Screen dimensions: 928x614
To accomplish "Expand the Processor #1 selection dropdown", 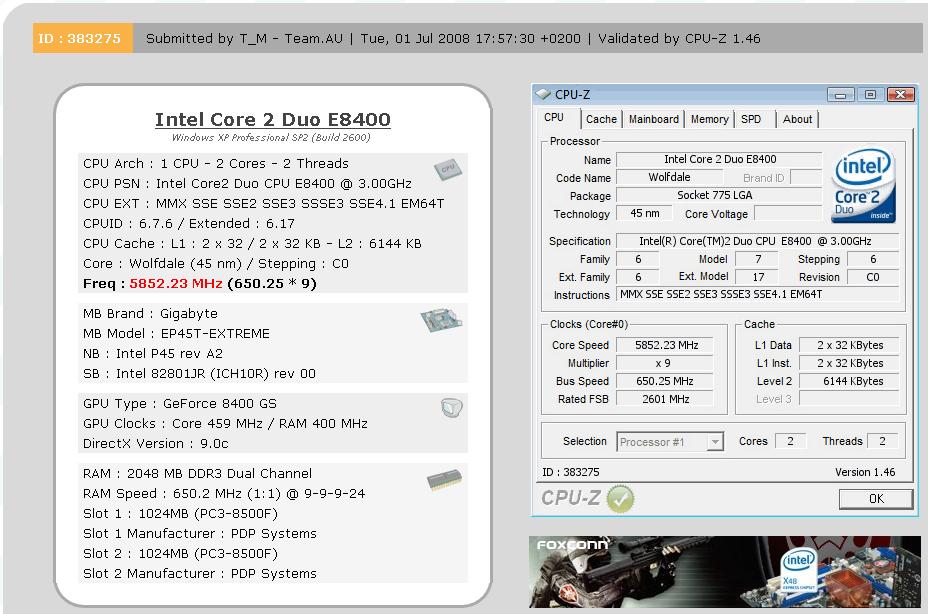I will coord(716,442).
